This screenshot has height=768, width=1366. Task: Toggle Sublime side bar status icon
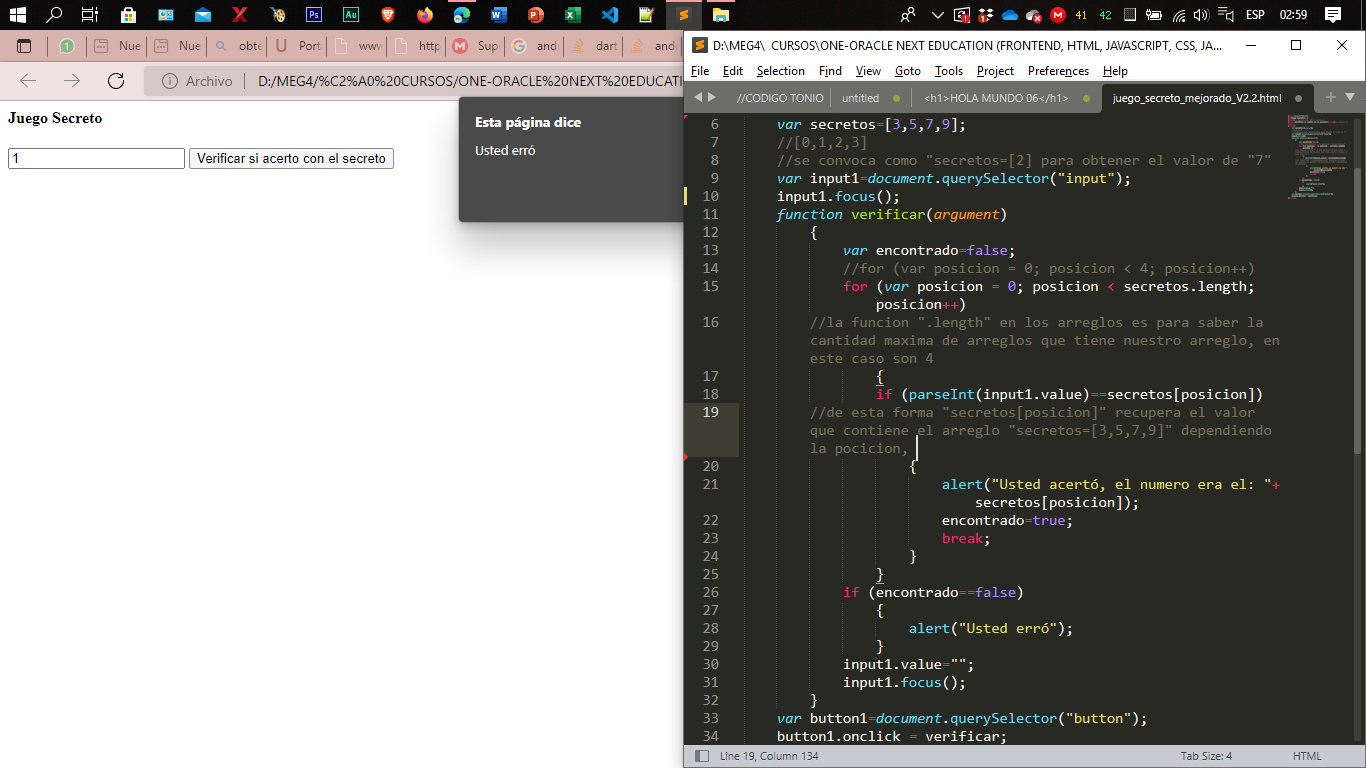pyautogui.click(x=702, y=756)
